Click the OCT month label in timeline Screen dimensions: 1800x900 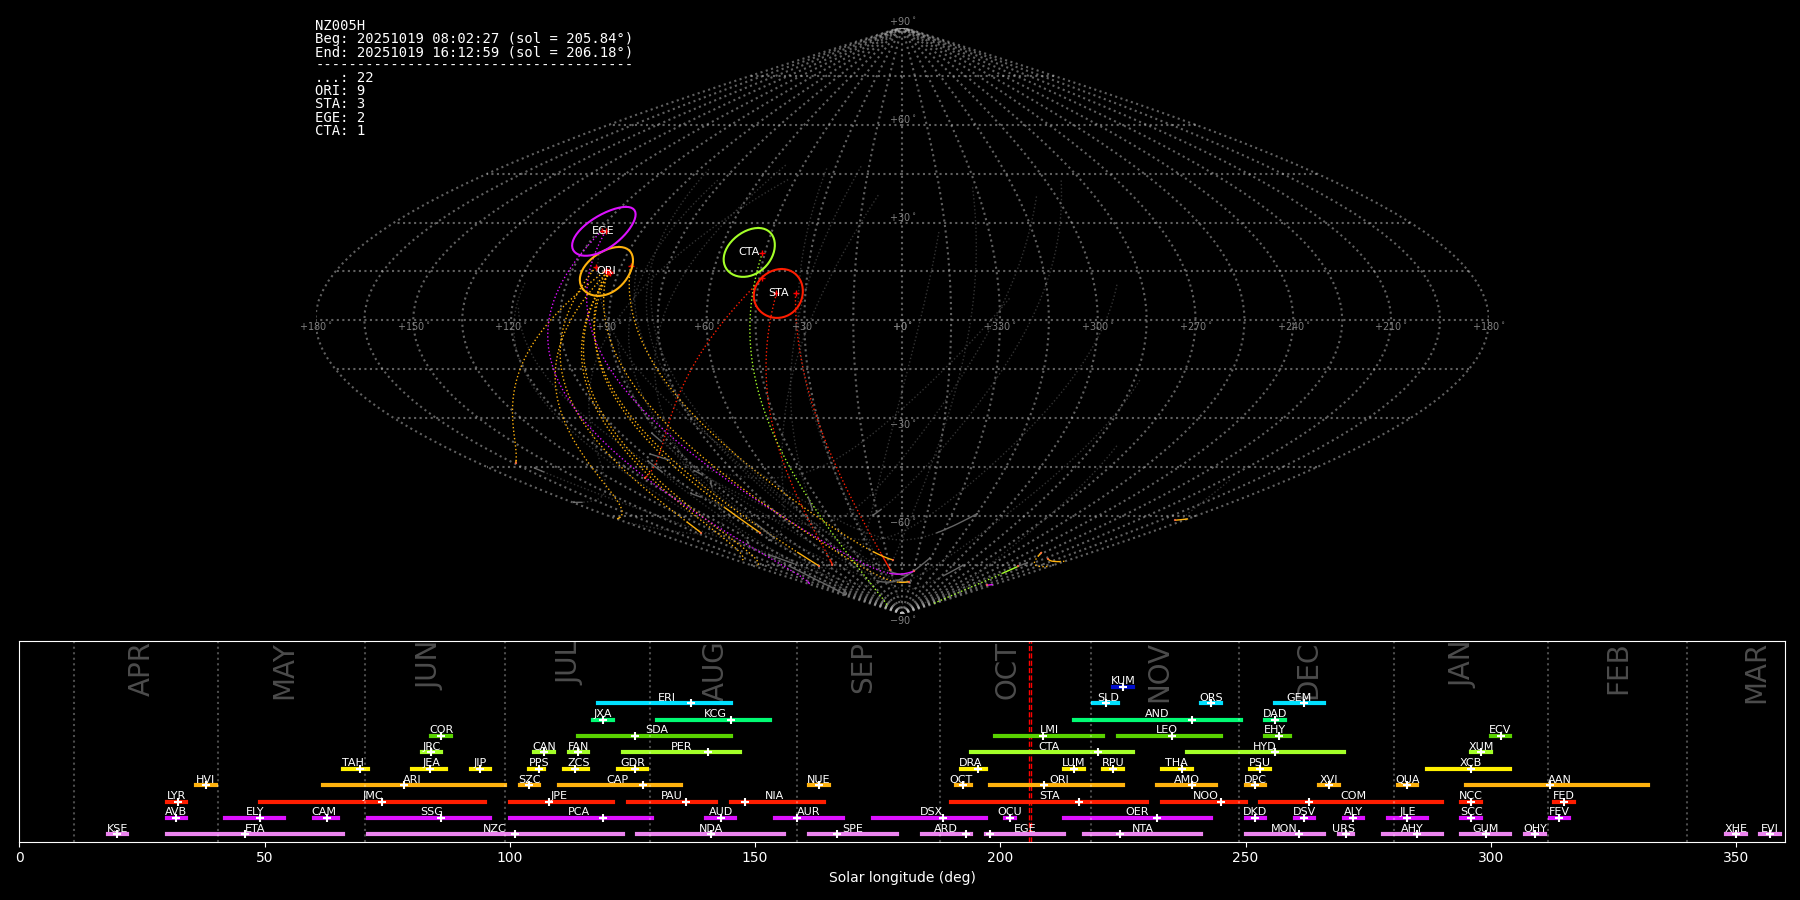(x=1006, y=672)
